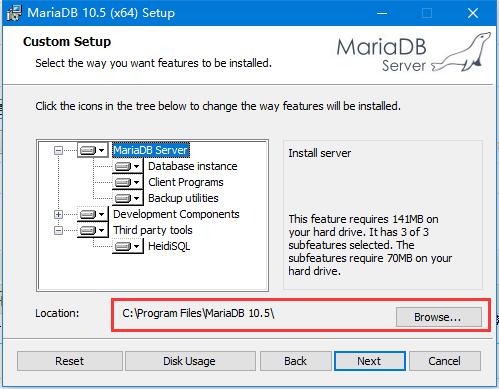Open the Third party tools feature icon dropdown

[x=93, y=230]
